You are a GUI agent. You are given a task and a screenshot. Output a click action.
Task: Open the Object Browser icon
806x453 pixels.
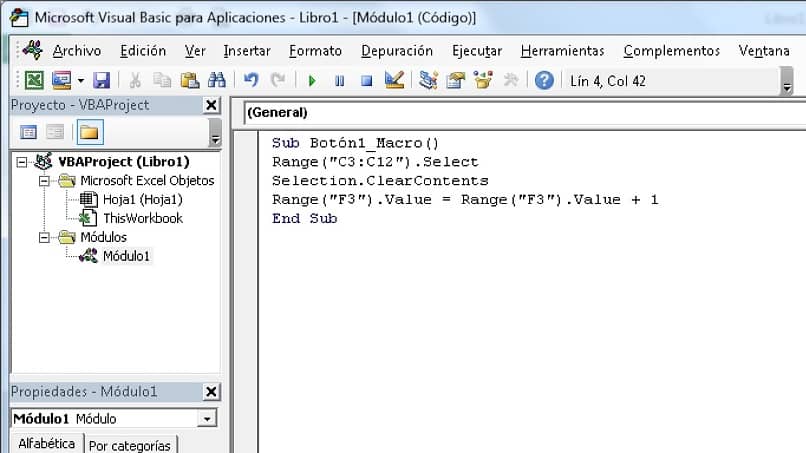[483, 80]
